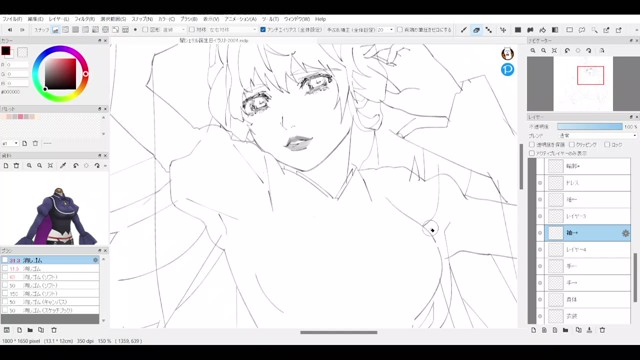This screenshot has width=640, height=360.
Task: Expand the stabilizer correction dropdown
Action: [391, 30]
